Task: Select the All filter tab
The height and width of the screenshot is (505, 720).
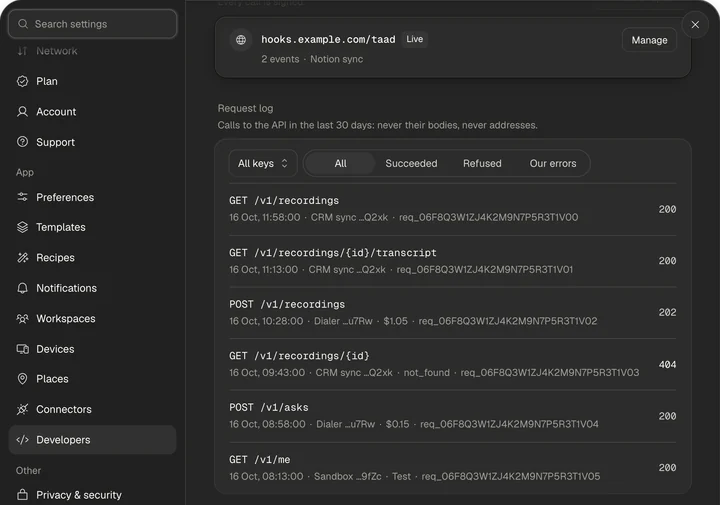Action: 340,163
